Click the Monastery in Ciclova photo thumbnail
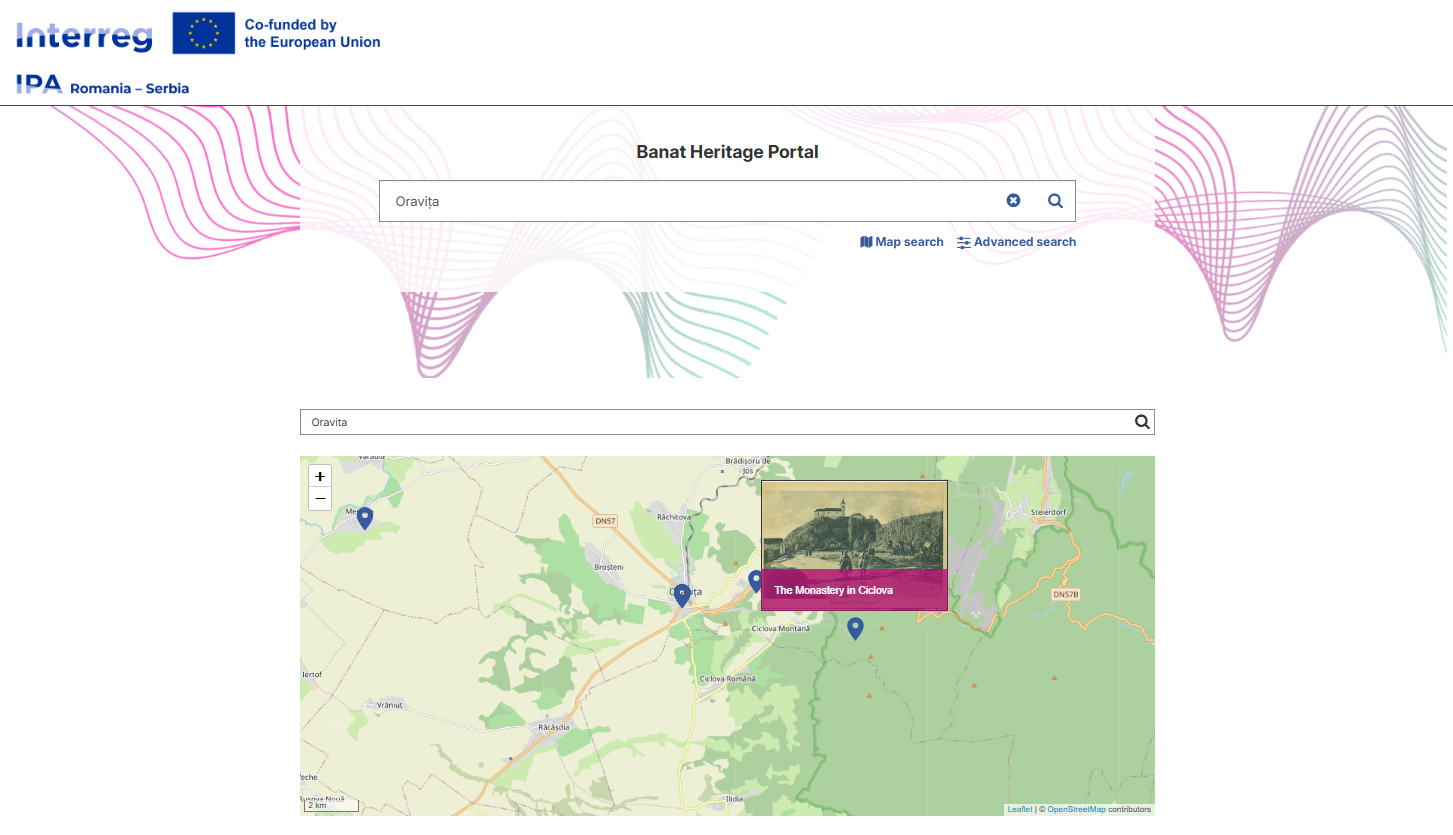The width and height of the screenshot is (1453, 835). coord(854,525)
